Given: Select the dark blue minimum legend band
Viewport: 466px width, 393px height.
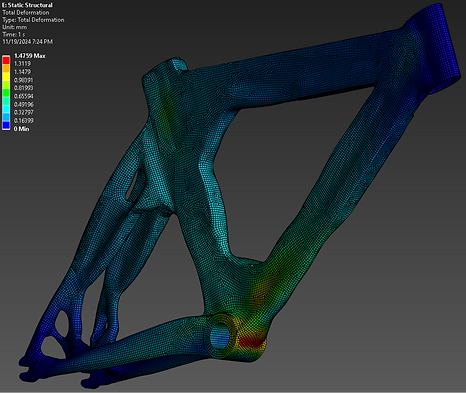Looking at the screenshot, I should [6, 125].
